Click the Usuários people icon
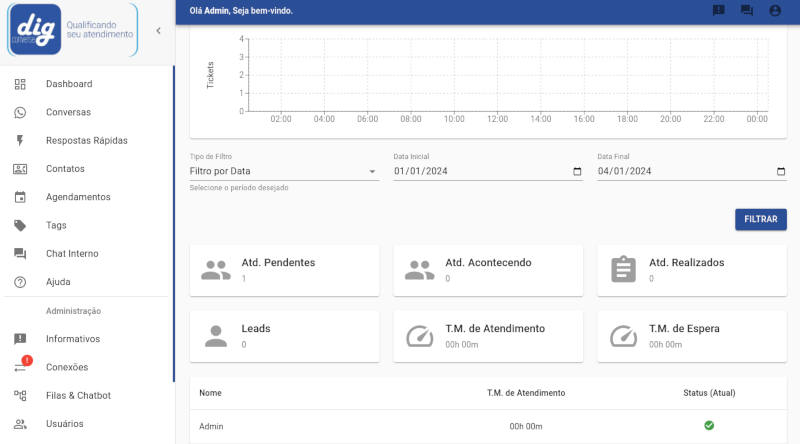 (x=20, y=424)
